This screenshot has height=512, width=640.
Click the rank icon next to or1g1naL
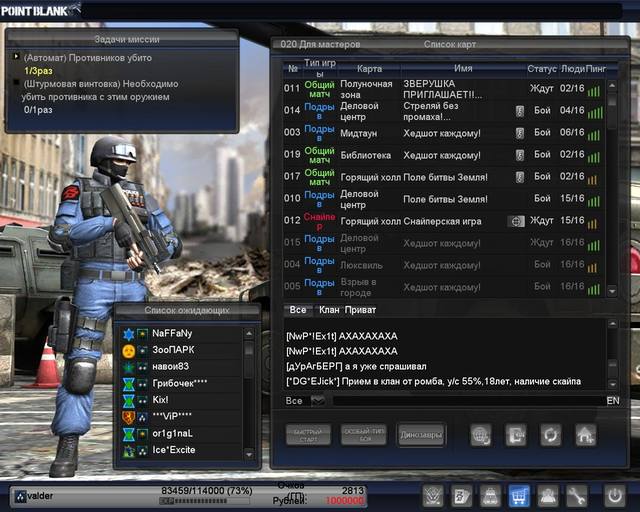[129, 434]
